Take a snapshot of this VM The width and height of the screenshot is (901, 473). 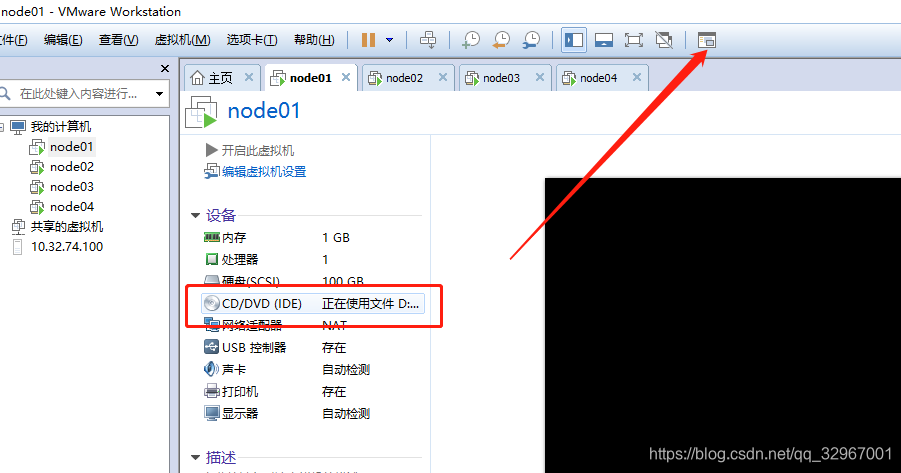pos(471,40)
